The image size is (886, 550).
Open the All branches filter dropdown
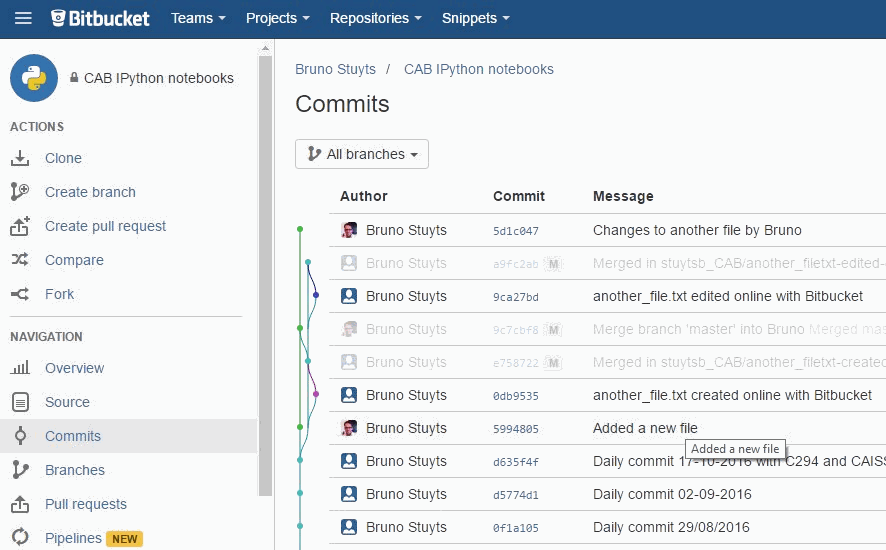pos(362,154)
